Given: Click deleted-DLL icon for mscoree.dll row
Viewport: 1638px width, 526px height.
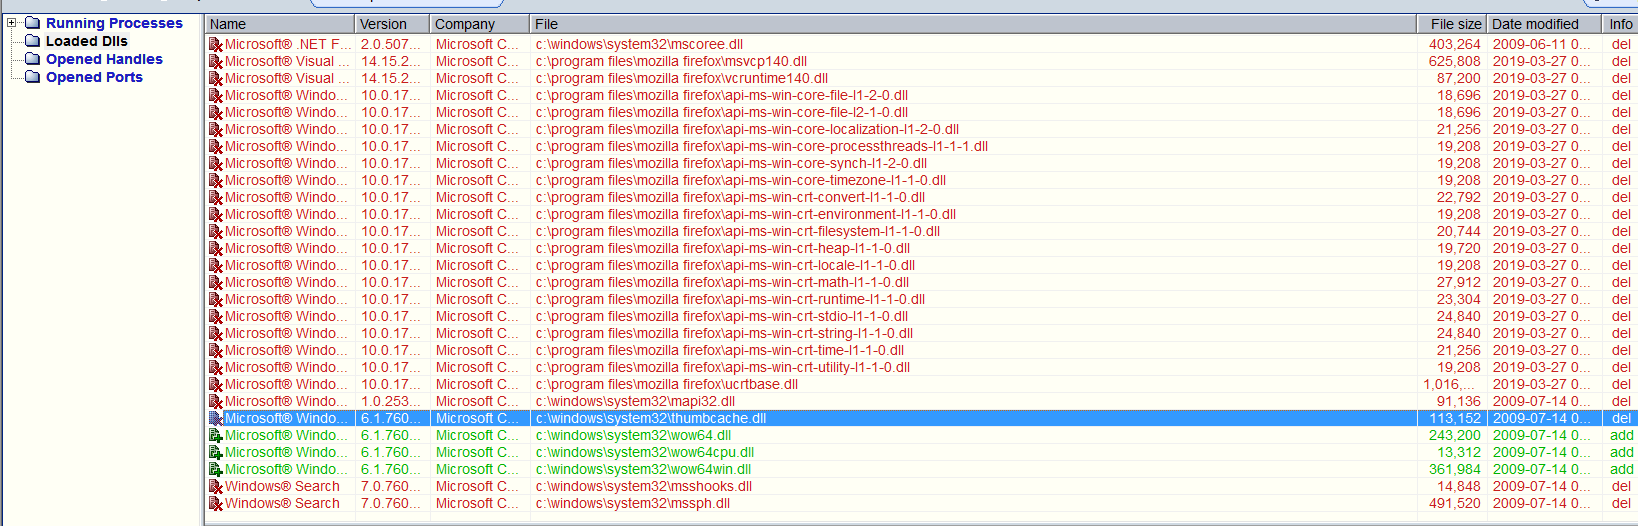Looking at the screenshot, I should pos(215,44).
